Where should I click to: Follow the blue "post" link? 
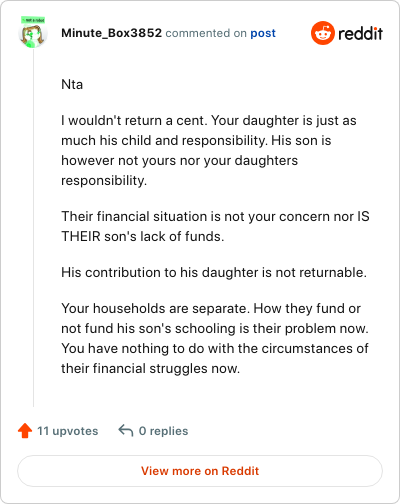263,33
